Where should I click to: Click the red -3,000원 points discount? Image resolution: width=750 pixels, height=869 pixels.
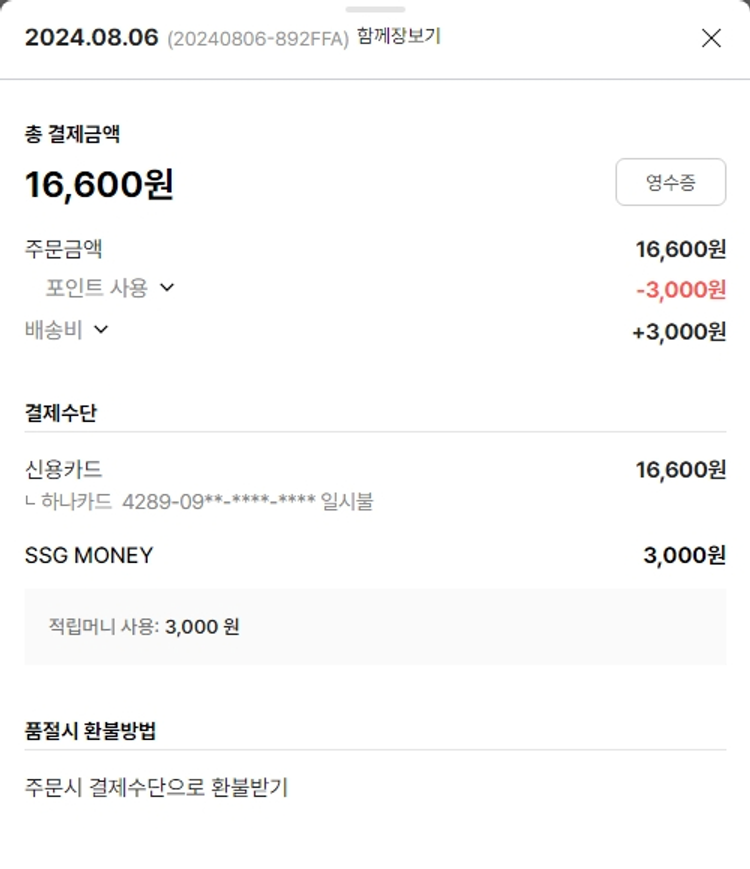coord(680,290)
